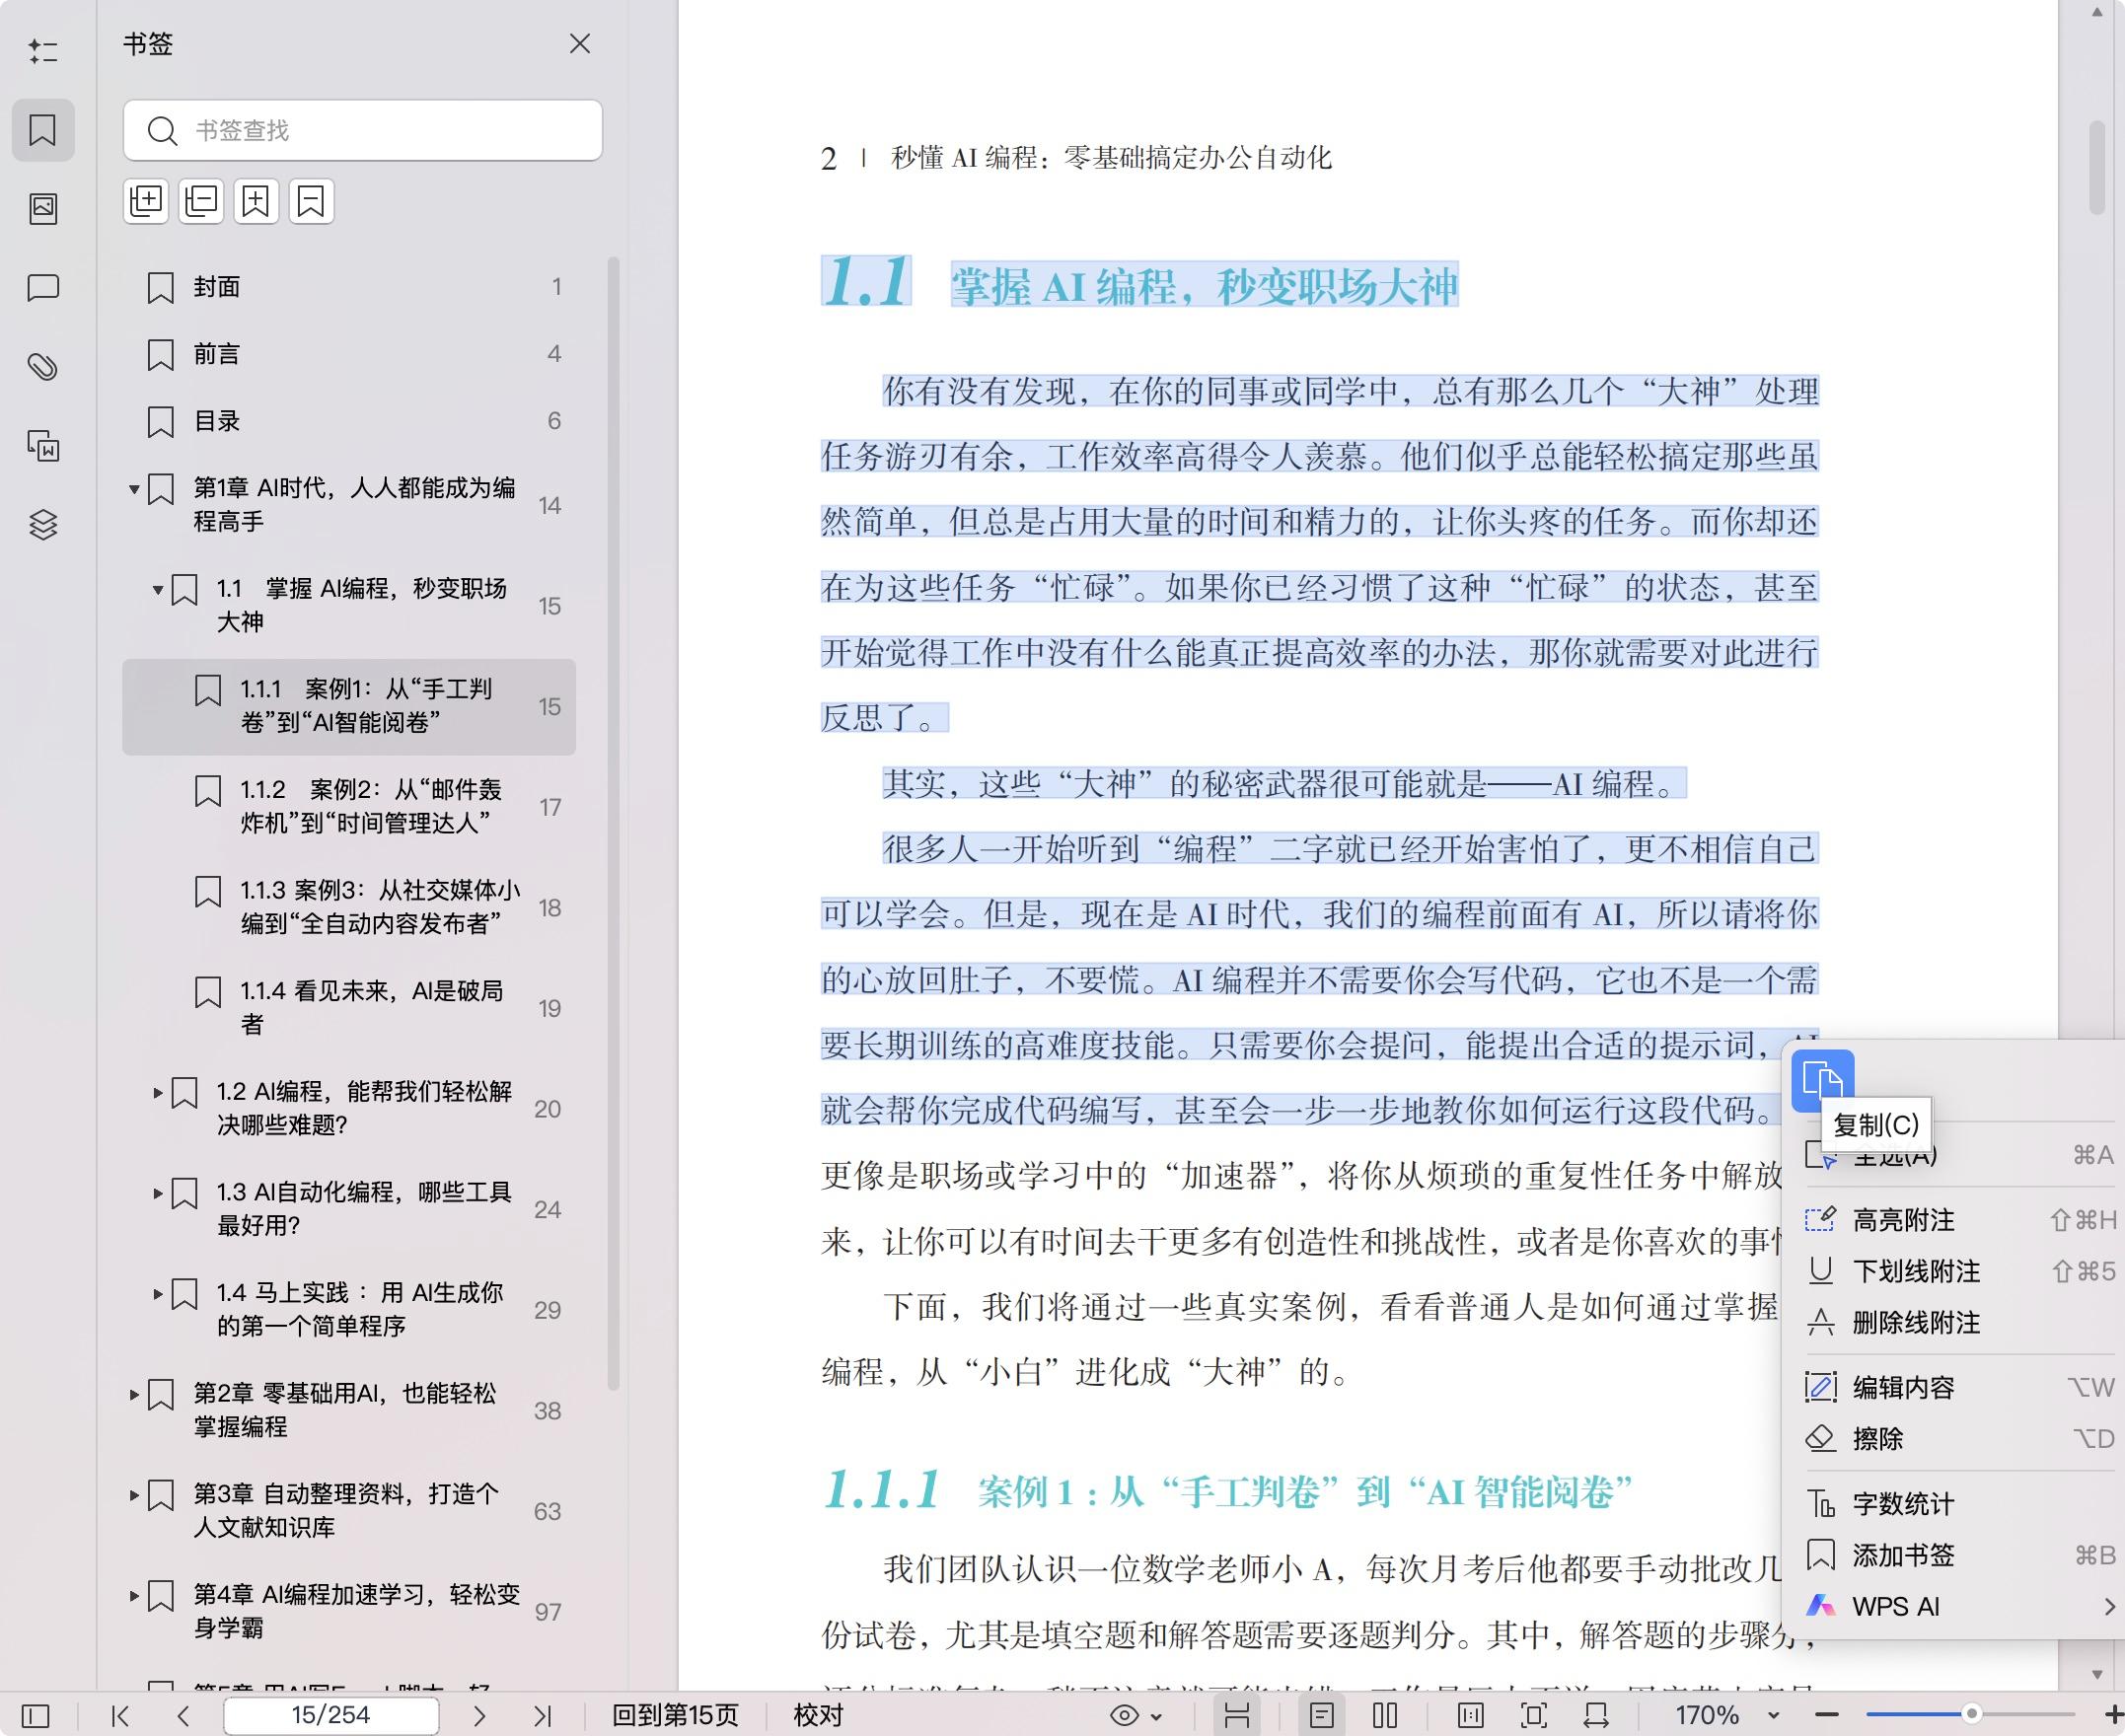Click collapse all bookmarks icon

201,202
